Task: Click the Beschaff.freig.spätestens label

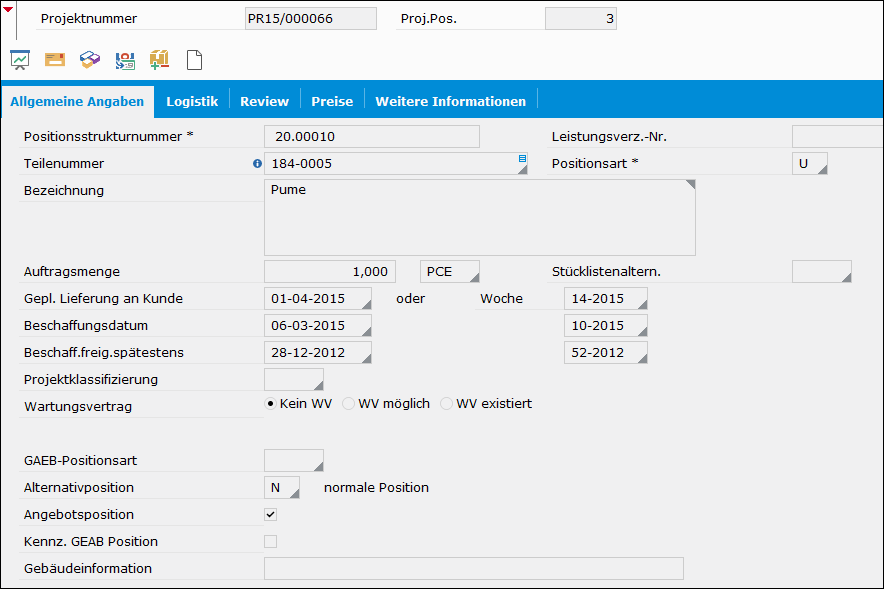Action: coord(104,352)
